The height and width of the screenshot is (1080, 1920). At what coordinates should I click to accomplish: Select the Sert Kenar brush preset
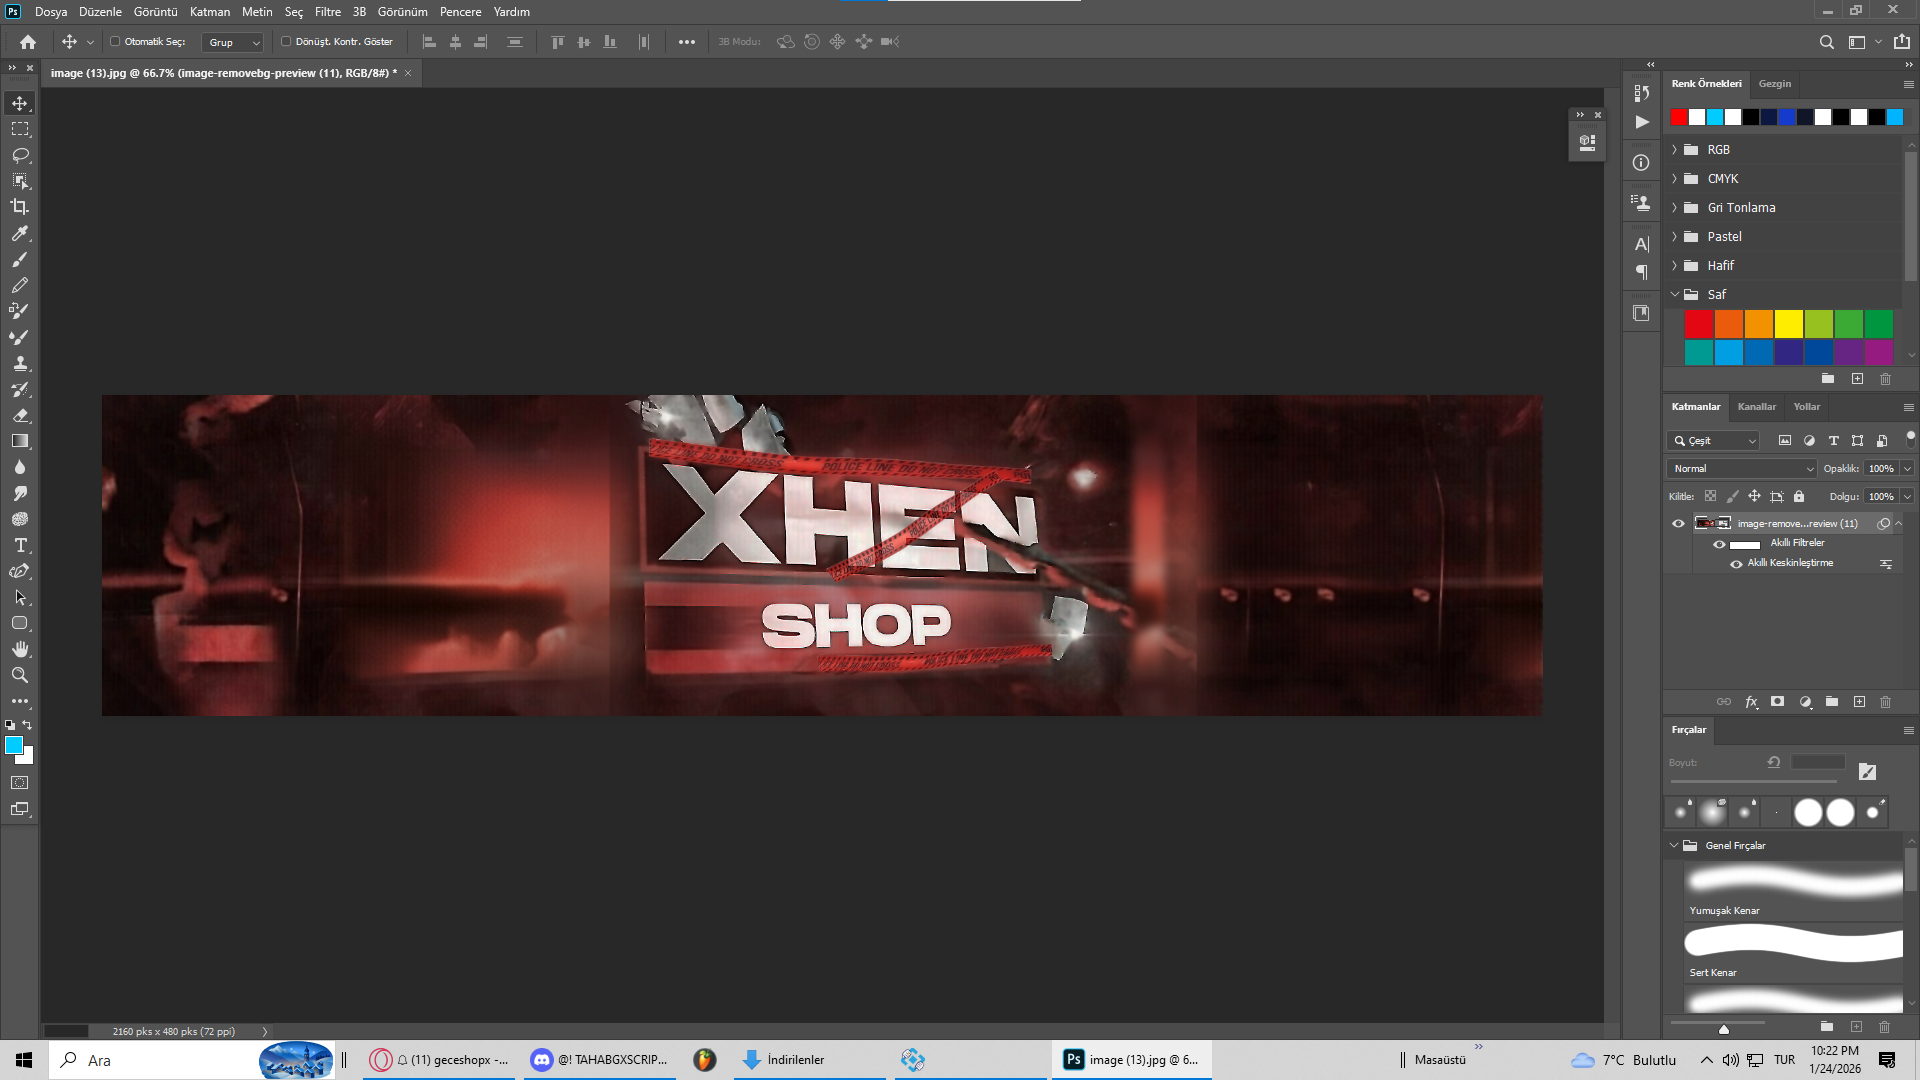pyautogui.click(x=1794, y=951)
